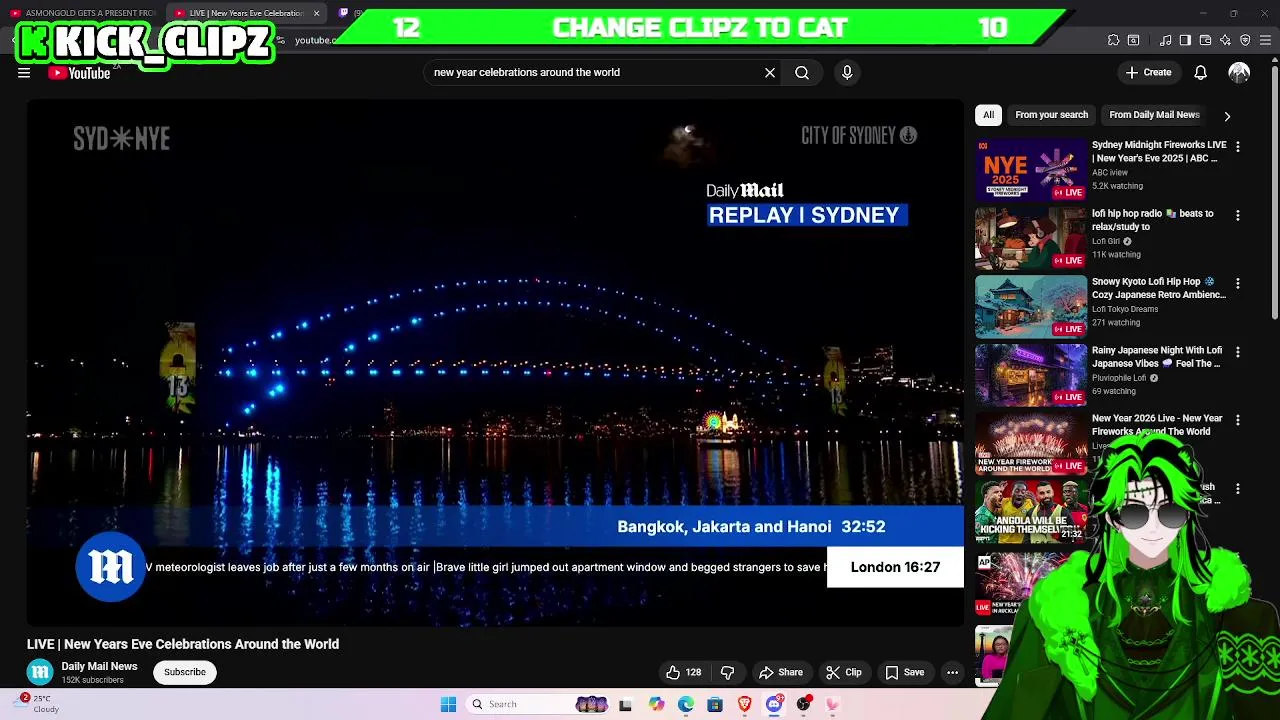Screen dimensions: 1280x720
Task: Click the Create button
Action: point(1148,72)
